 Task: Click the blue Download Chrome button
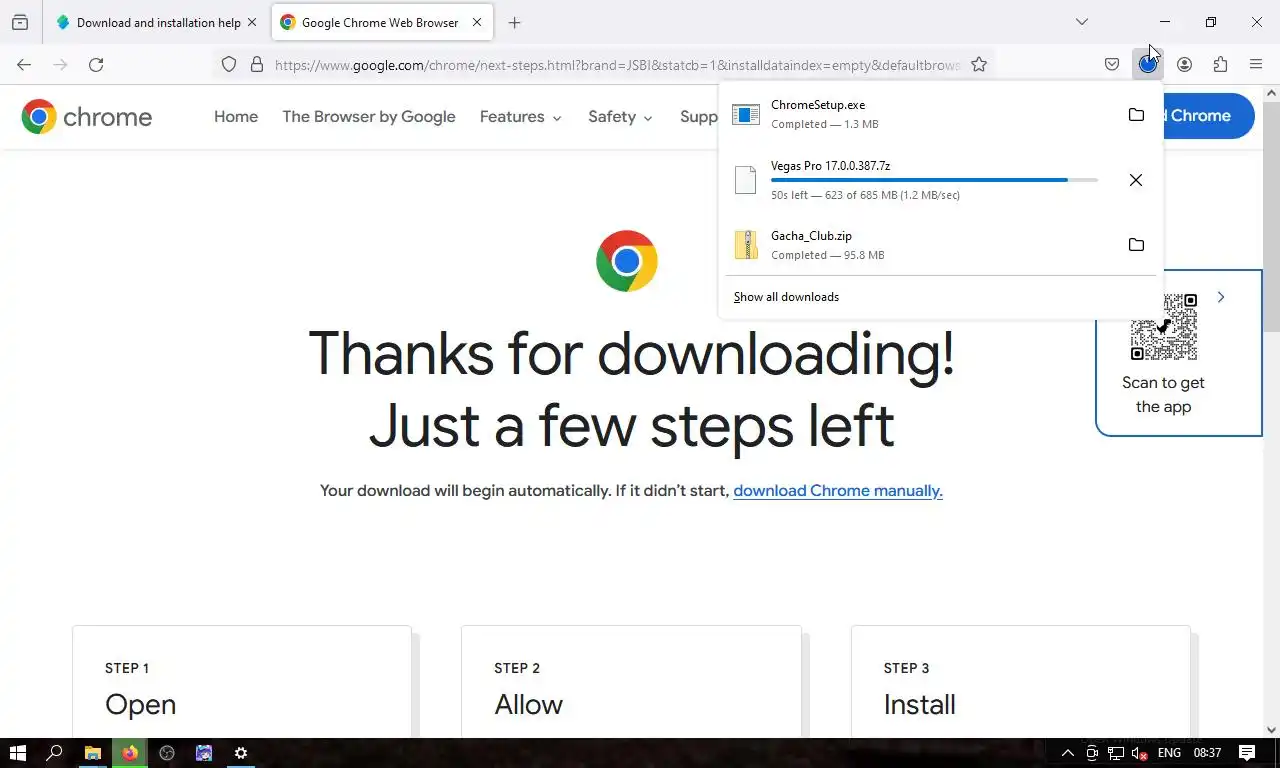[x=1208, y=116]
